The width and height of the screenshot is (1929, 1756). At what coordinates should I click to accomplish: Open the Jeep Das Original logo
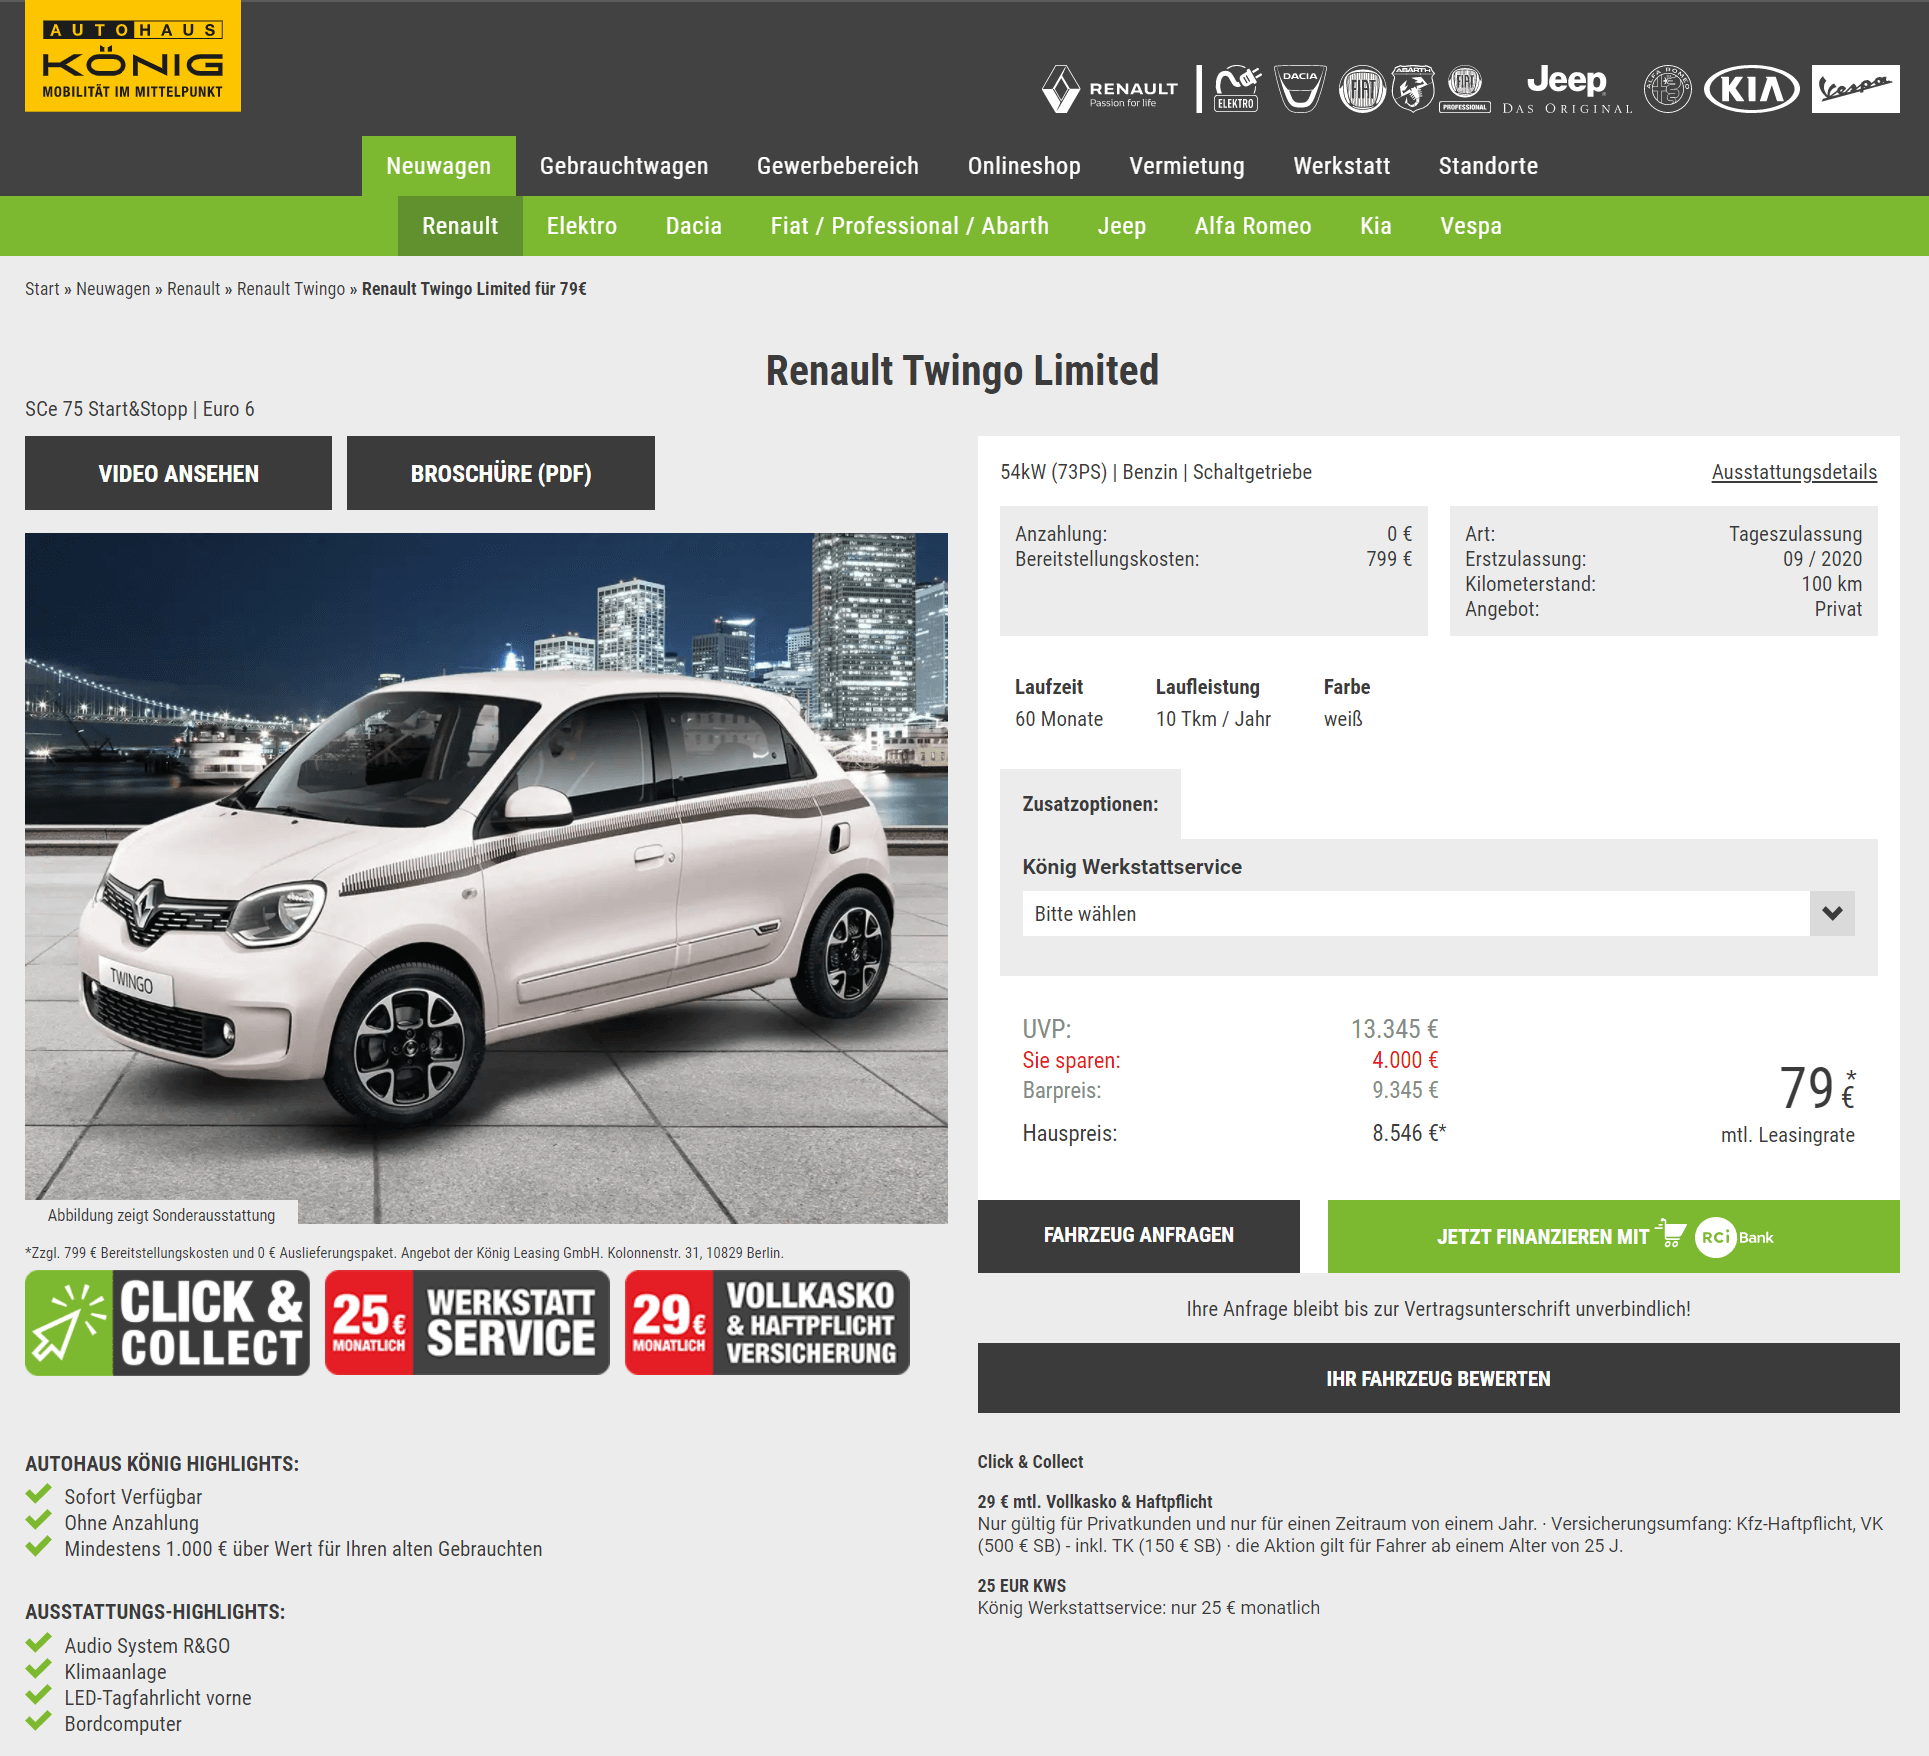[1567, 90]
